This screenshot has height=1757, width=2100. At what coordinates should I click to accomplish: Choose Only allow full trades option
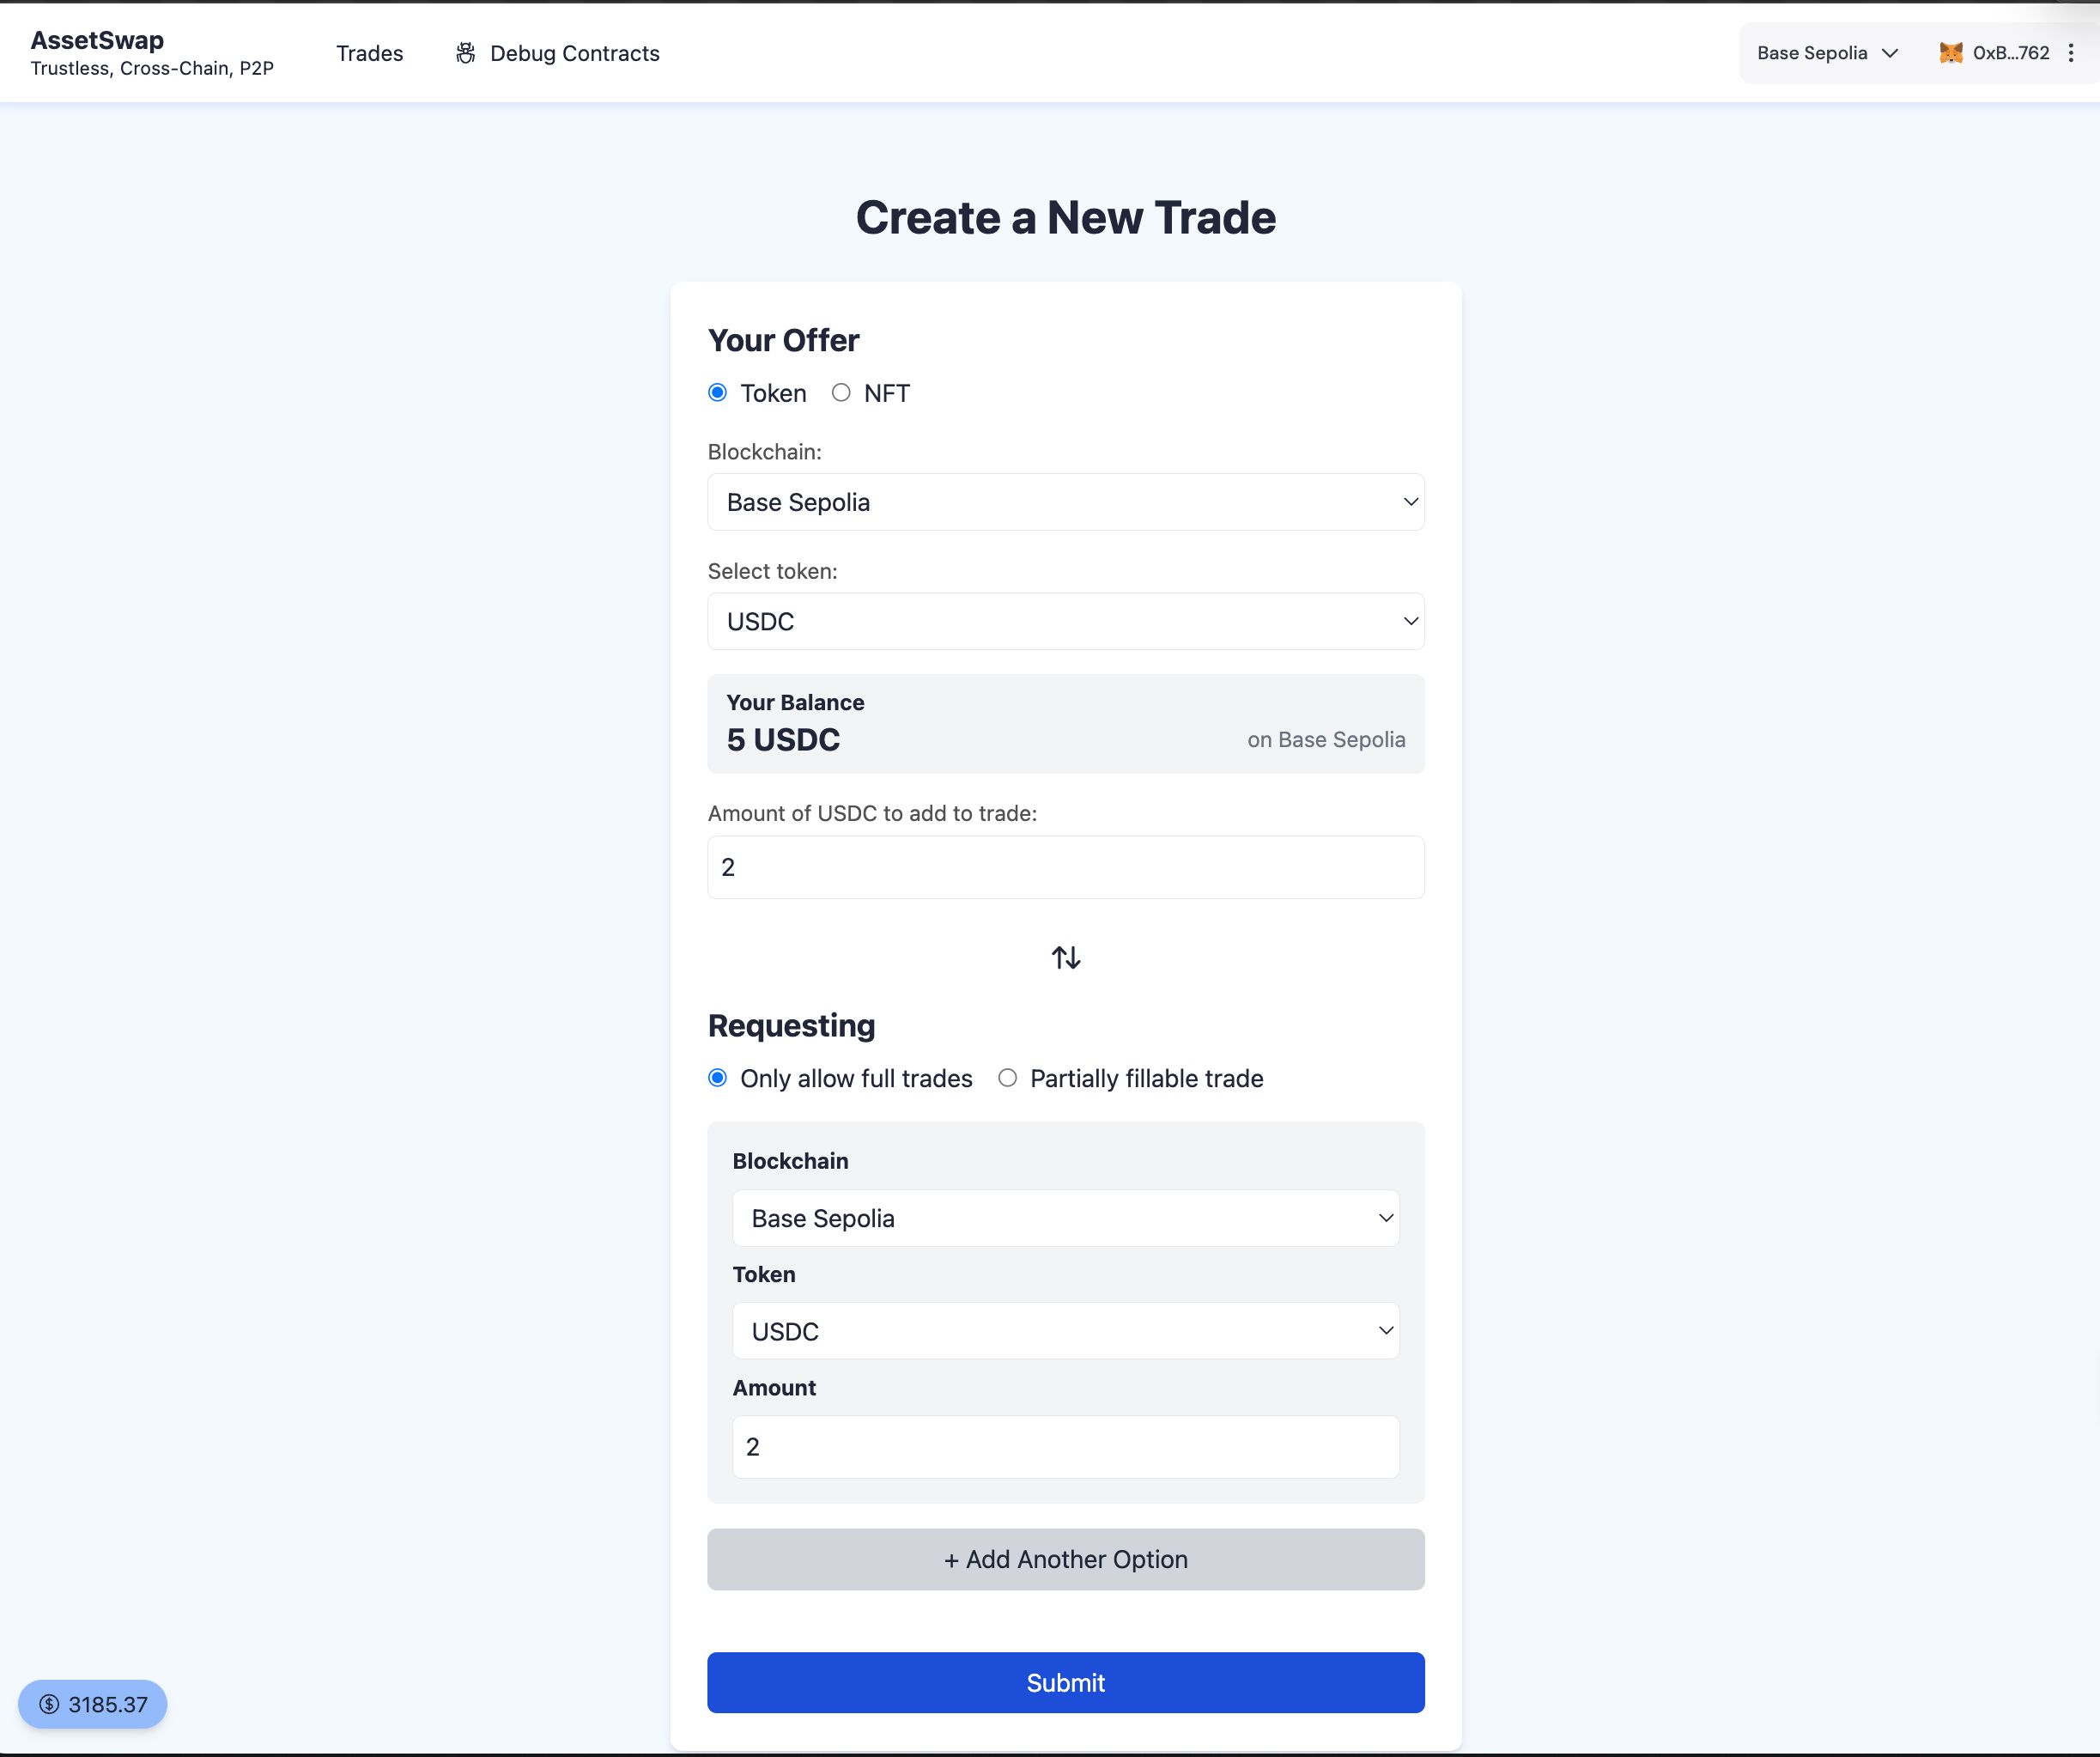click(x=717, y=1077)
